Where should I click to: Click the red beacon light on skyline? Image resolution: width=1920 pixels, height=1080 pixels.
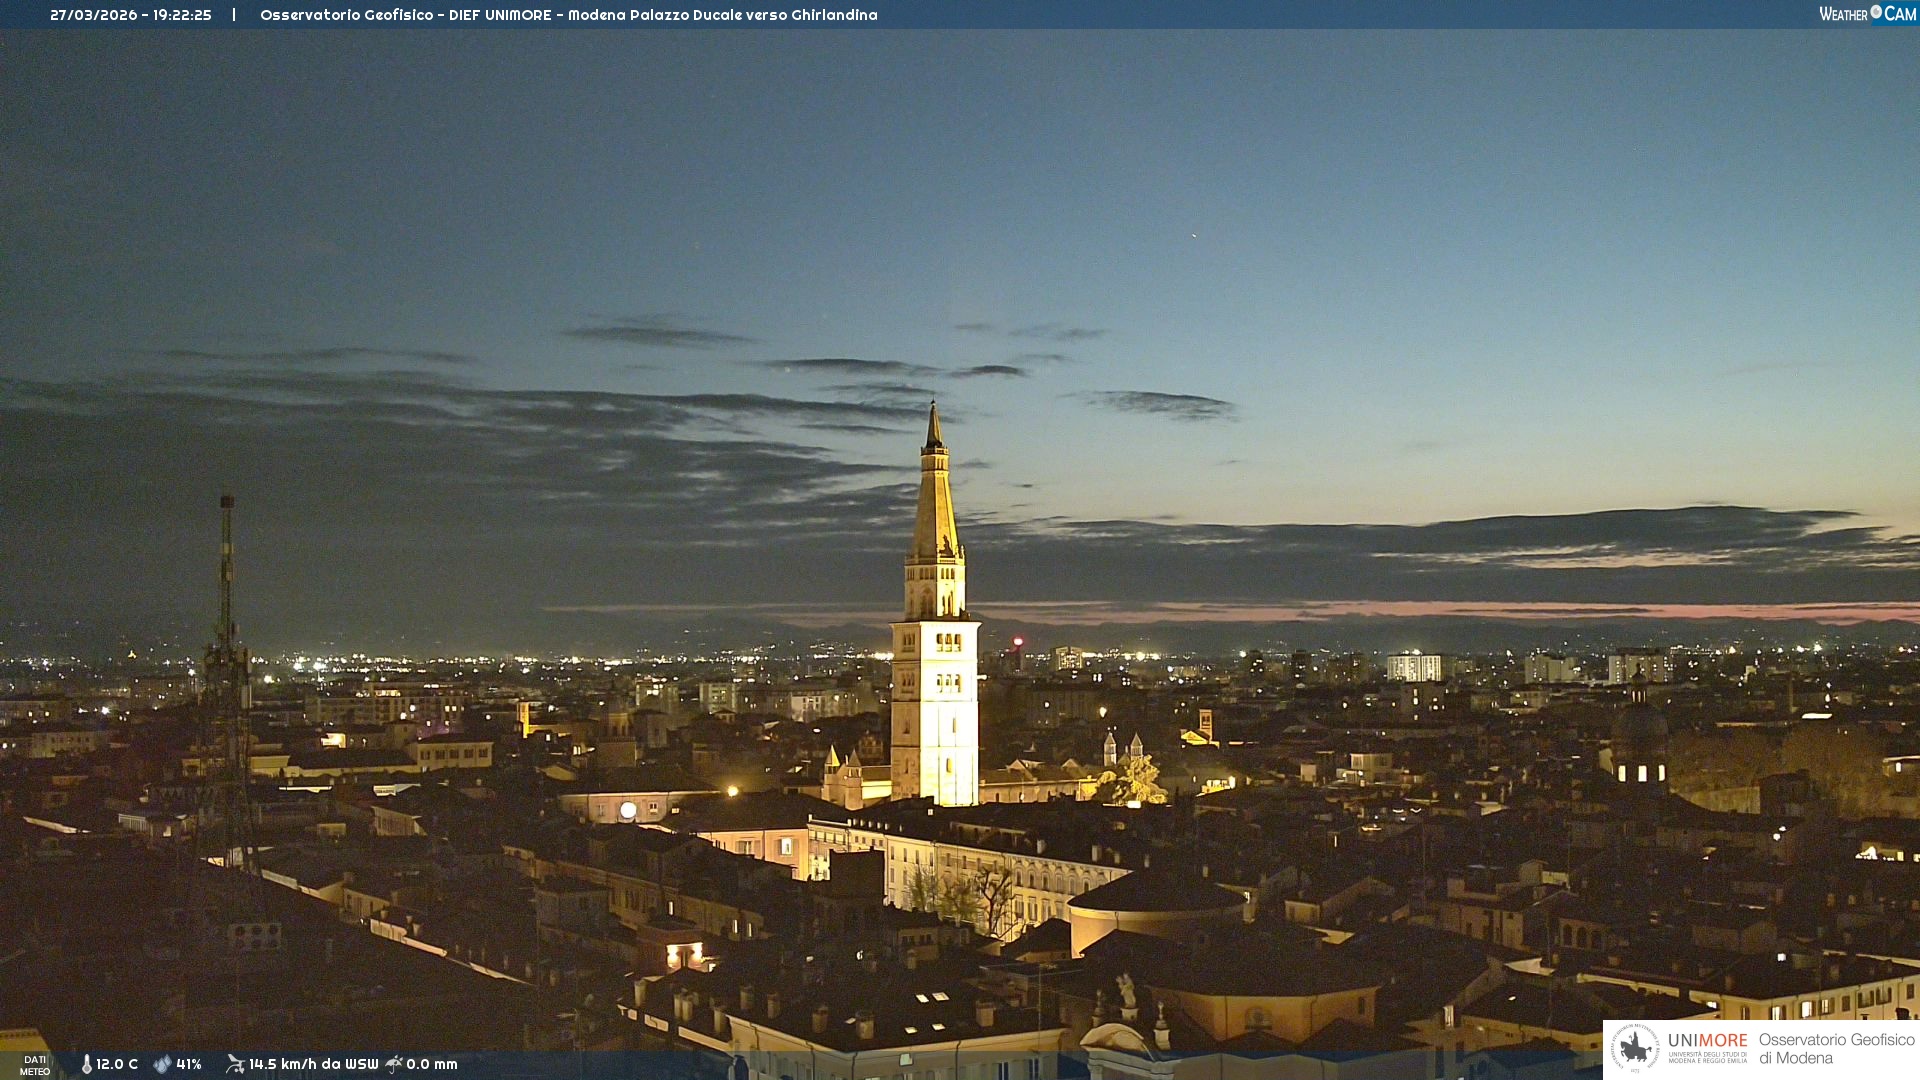pos(1018,641)
